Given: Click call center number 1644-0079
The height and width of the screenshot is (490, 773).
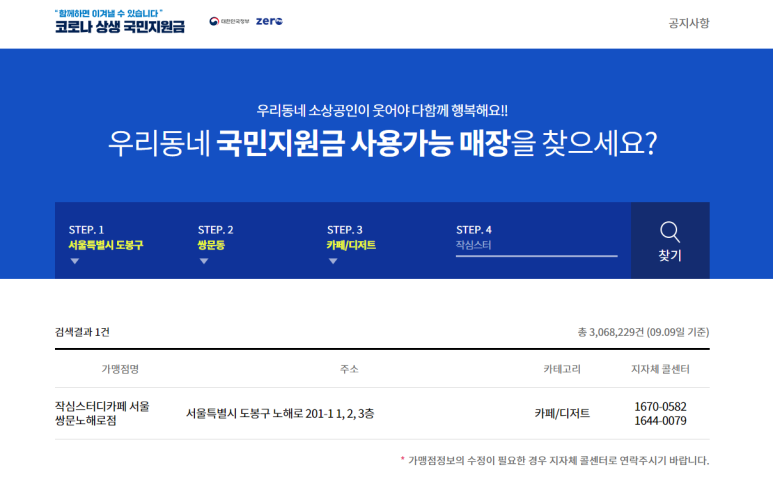Looking at the screenshot, I should pyautogui.click(x=660, y=421).
